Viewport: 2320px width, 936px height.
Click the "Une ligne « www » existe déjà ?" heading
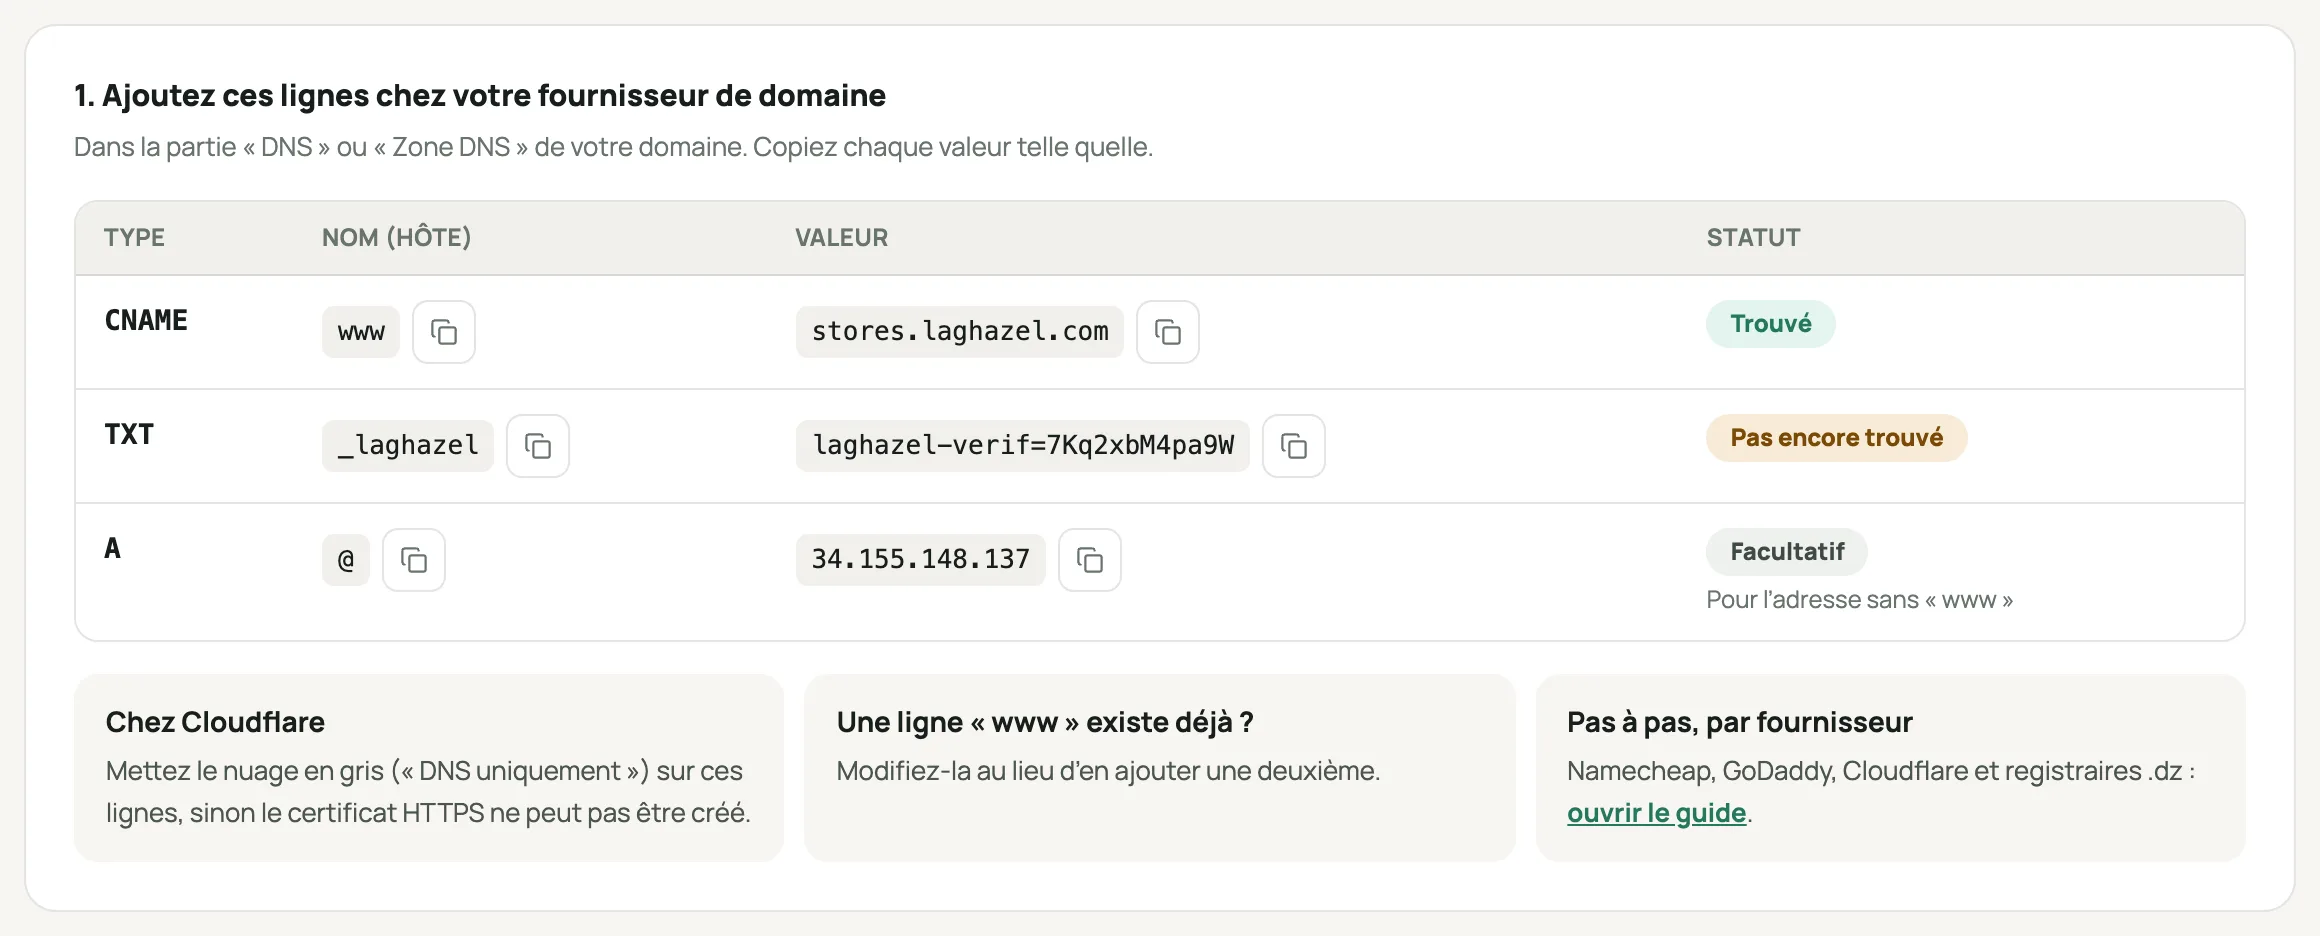tap(1045, 722)
